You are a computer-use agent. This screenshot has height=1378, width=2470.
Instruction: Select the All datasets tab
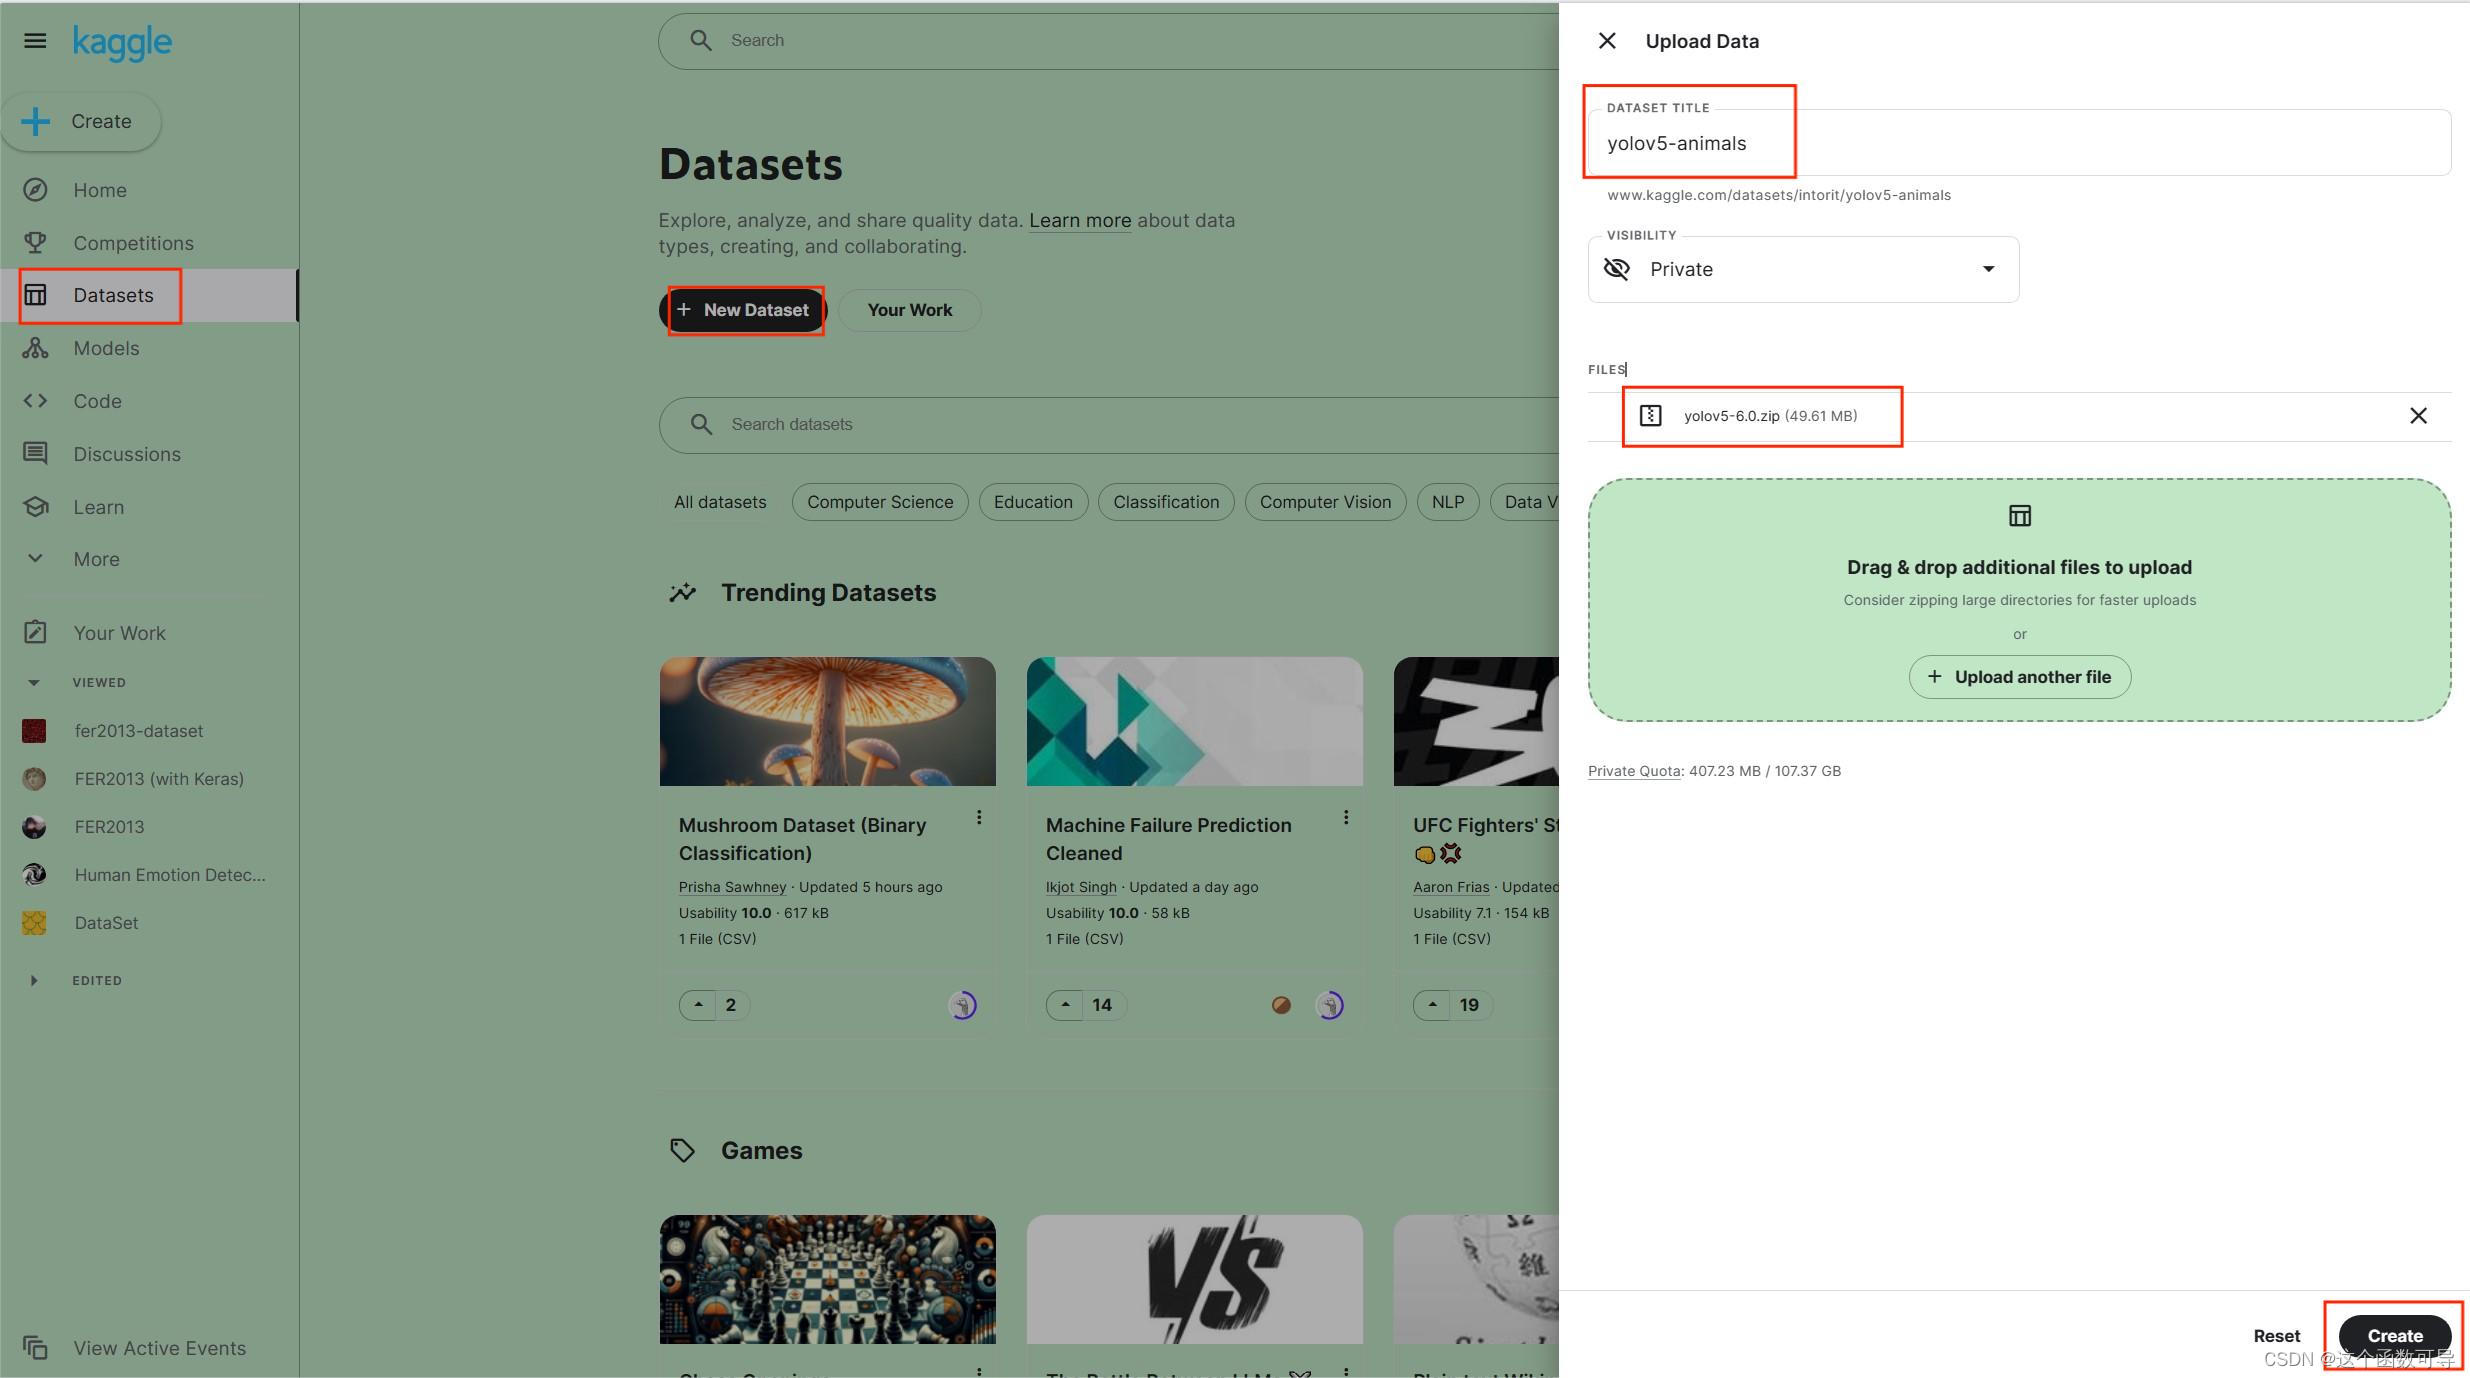tap(719, 502)
